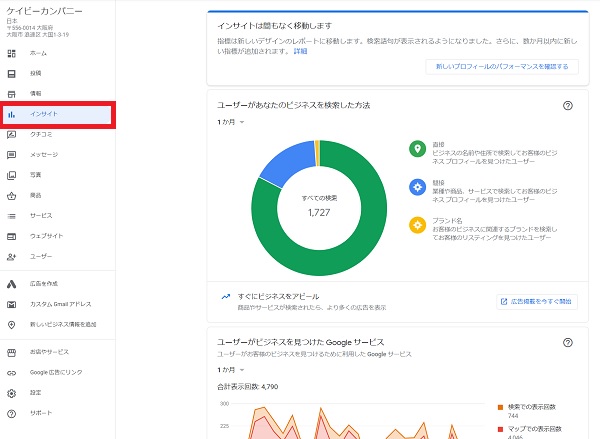This screenshot has width=600, height=439.
Task: Open Google 広告にリンク in sidebar
Action: pos(57,372)
